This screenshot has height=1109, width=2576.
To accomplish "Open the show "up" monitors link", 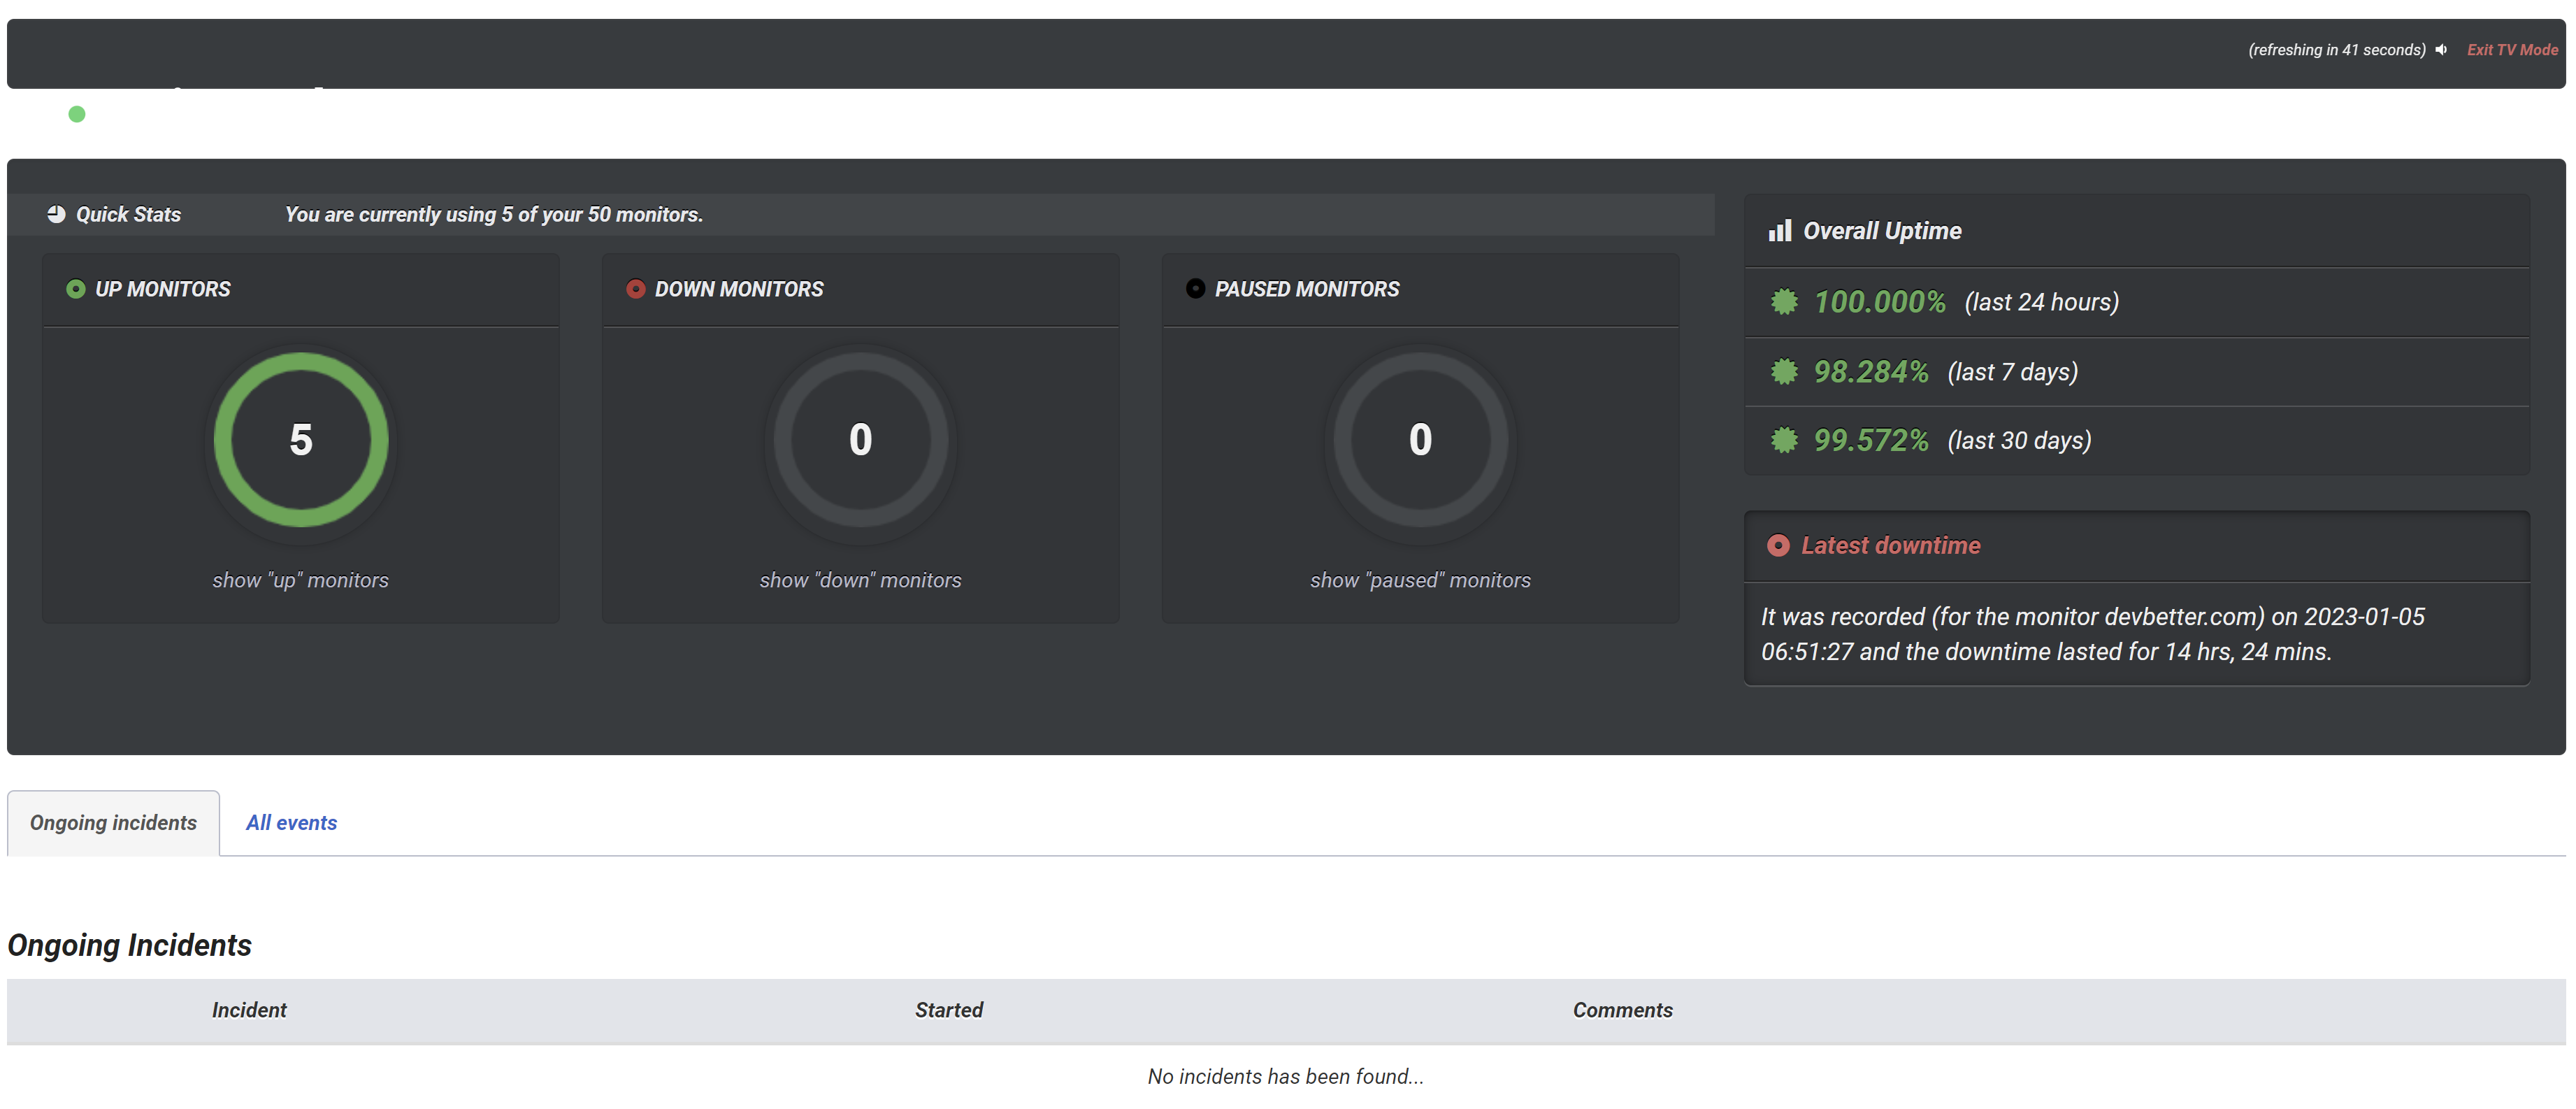I will coord(300,579).
